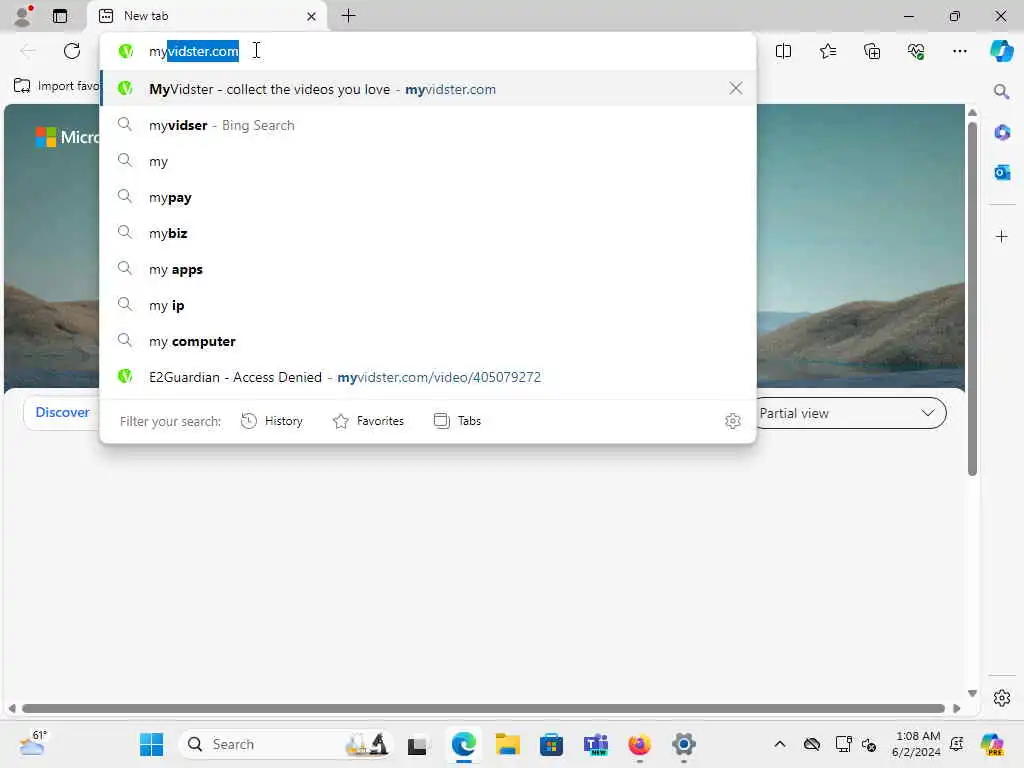Open sidebar settings gear icon
Screen dimensions: 1024x768
tap(1002, 698)
